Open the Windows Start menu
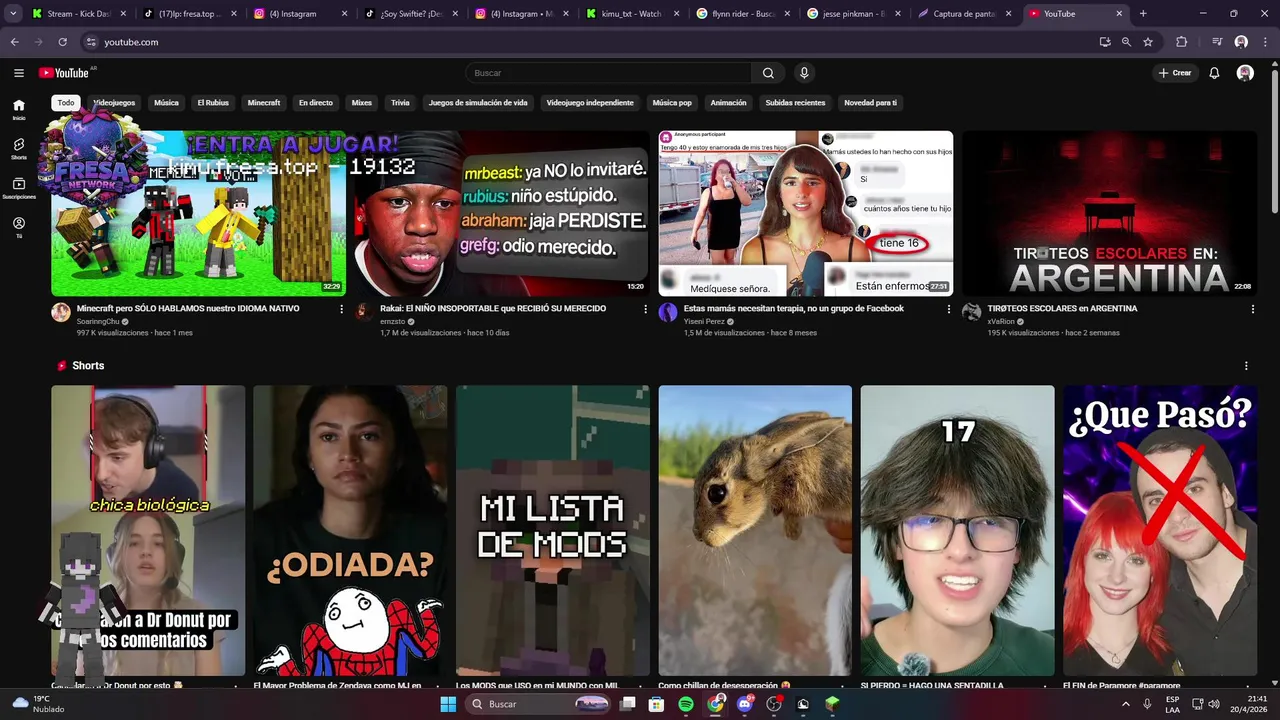Screen dimensions: 1280x720 point(448,704)
